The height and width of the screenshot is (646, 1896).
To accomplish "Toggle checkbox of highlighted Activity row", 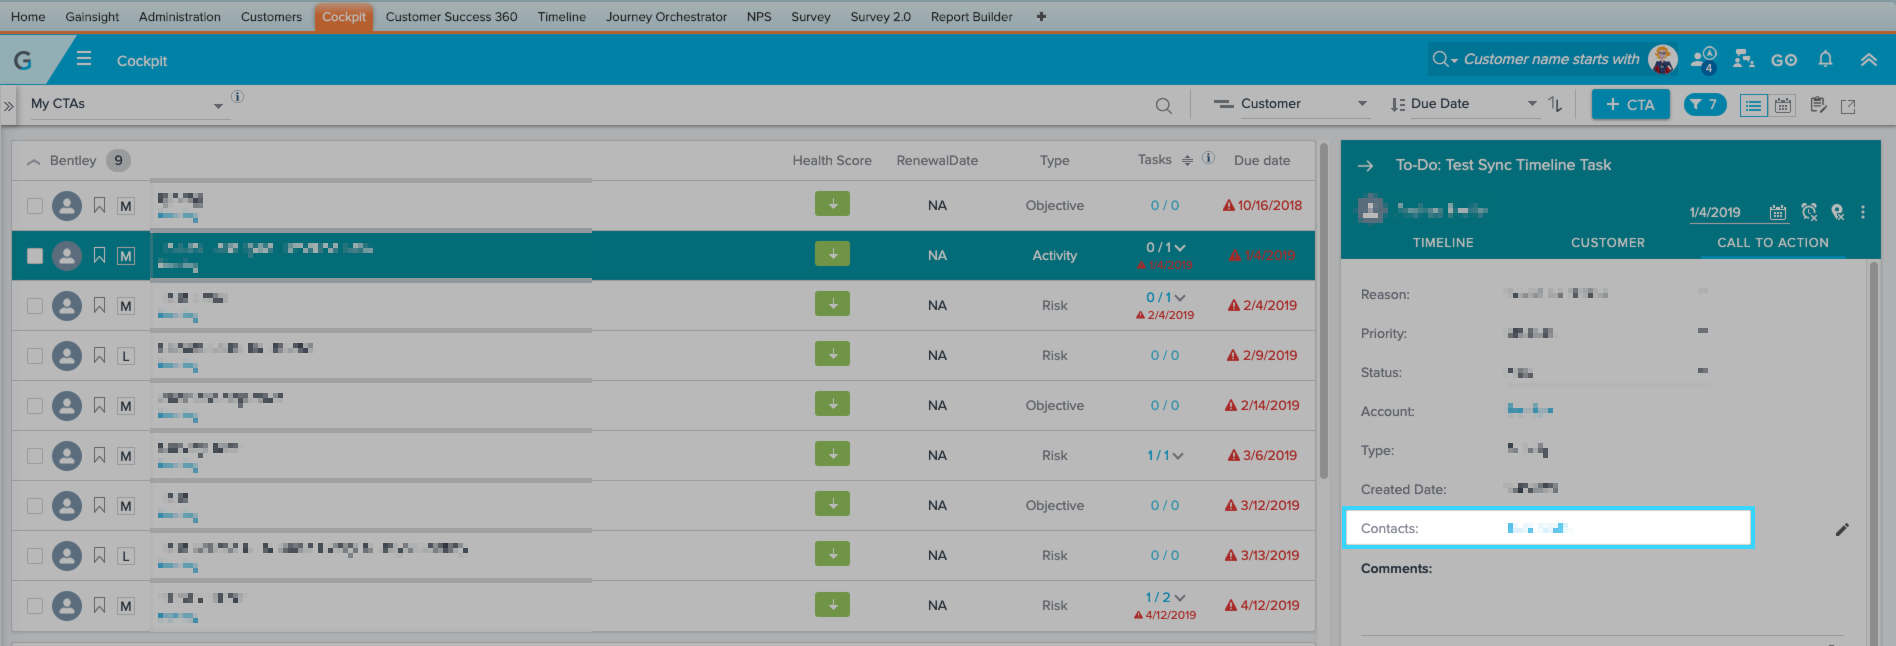I will point(35,256).
